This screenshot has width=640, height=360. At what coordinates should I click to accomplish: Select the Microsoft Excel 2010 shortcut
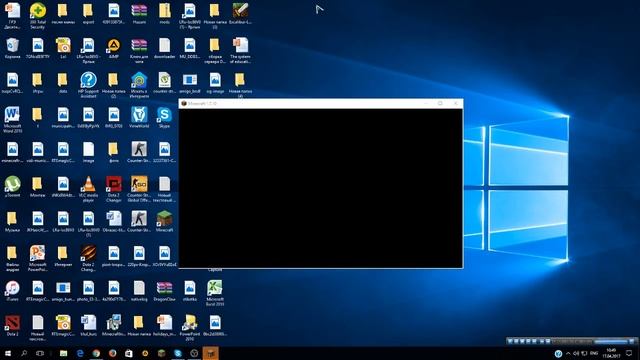(x=215, y=293)
